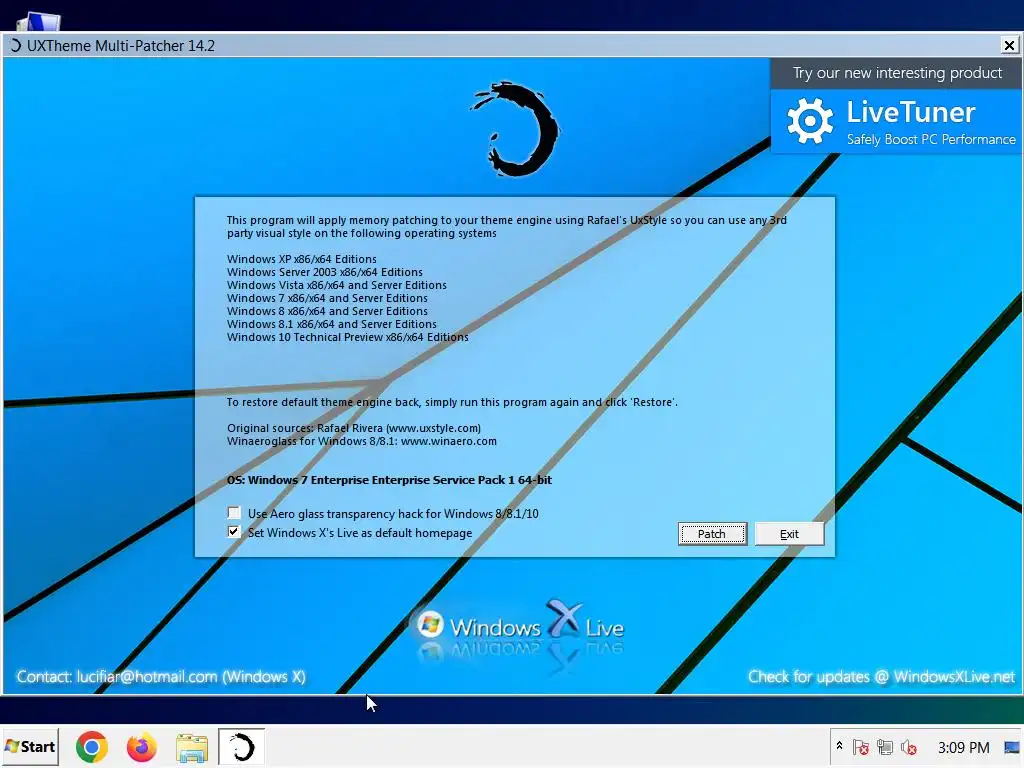
Task: Click 'Original sources: Rafael Rivera' line
Action: click(354, 428)
